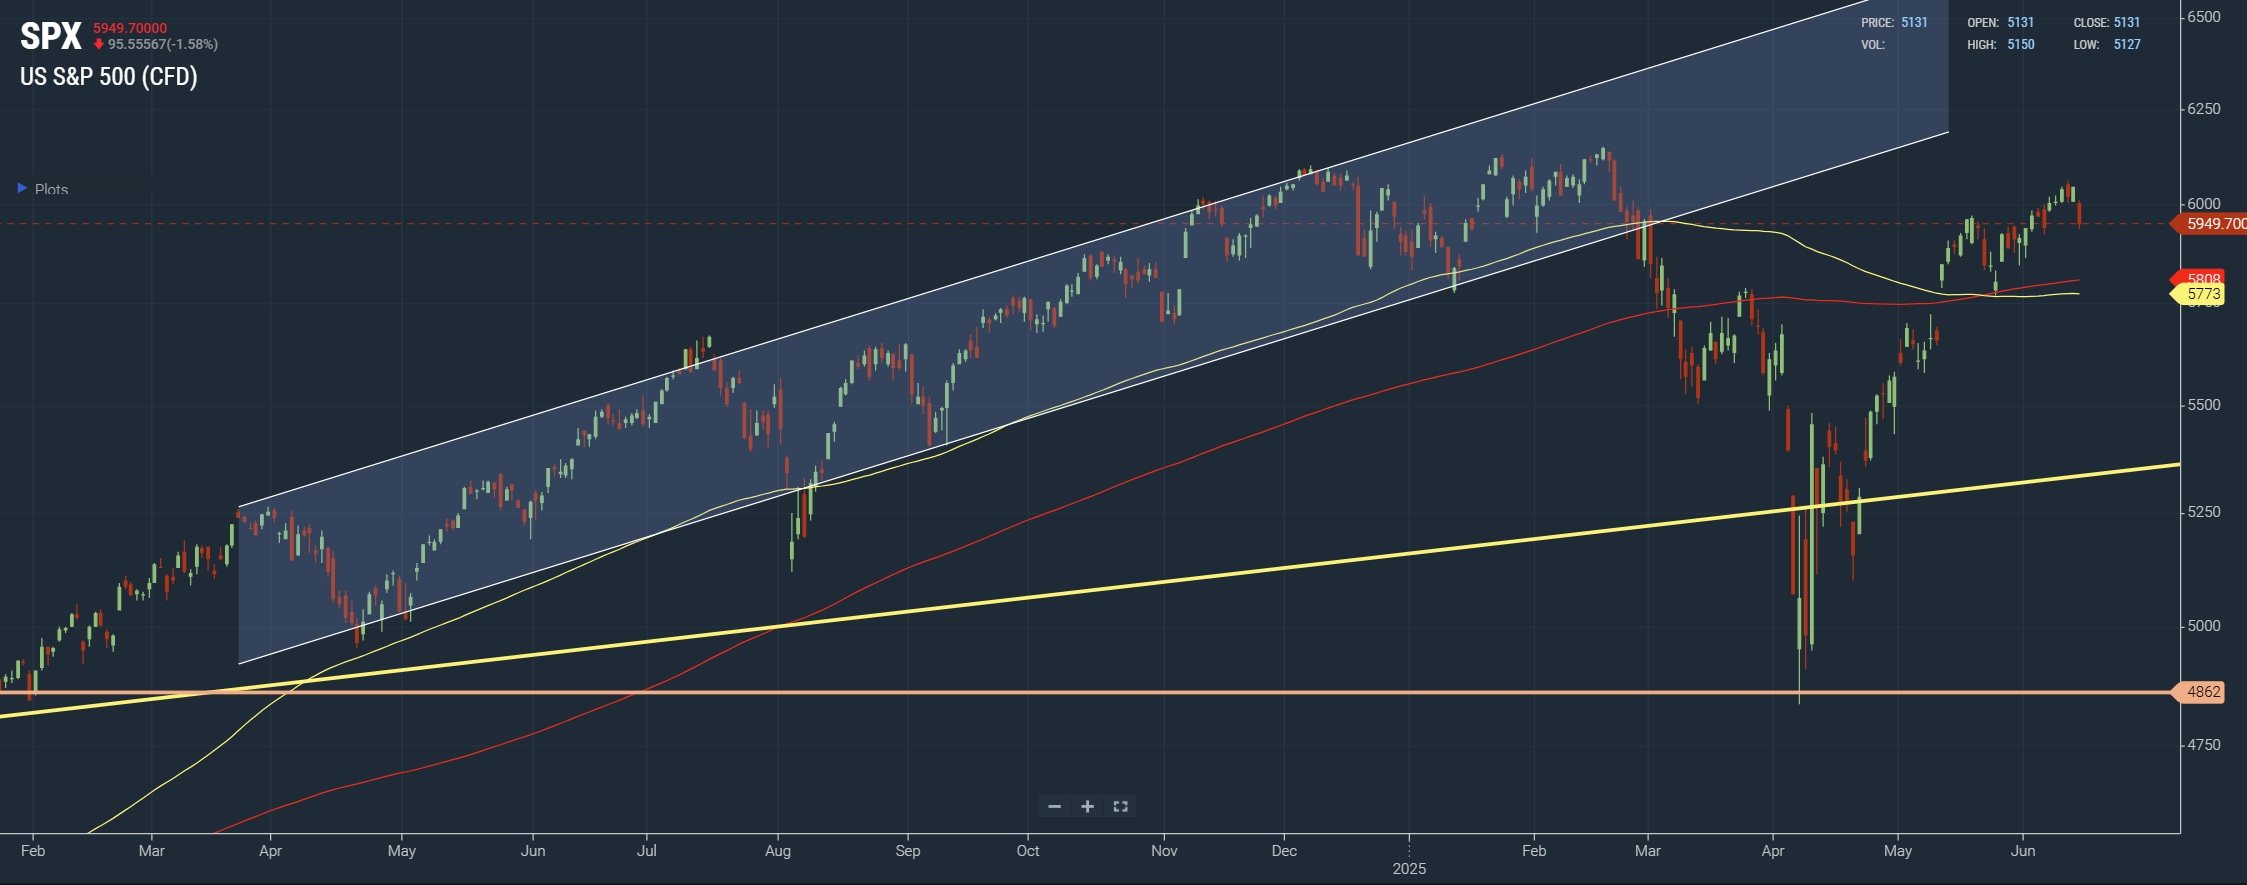Screen dimensions: 2247x885
Task: Click the Oct label on the time axis
Action: click(1028, 851)
